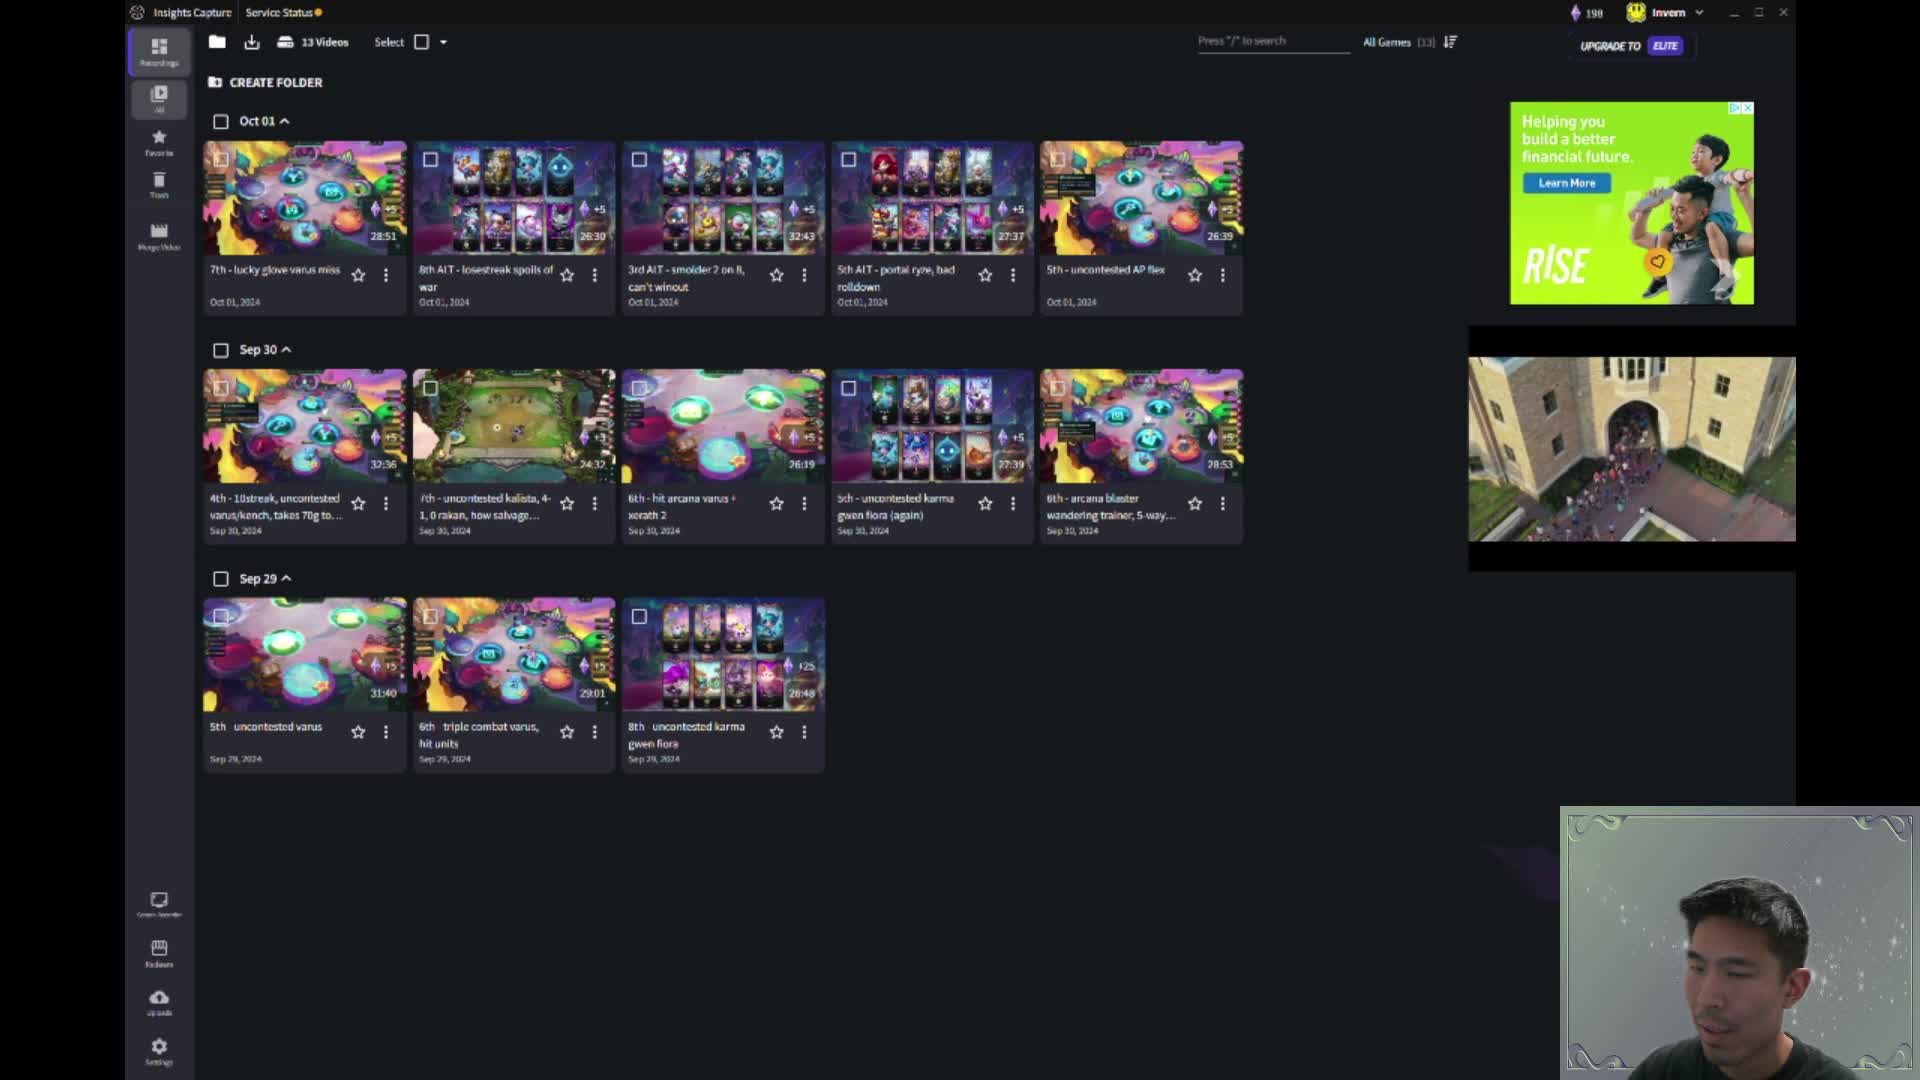Collapse the Sep 29 group
This screenshot has width=1920, height=1080.
coord(286,579)
